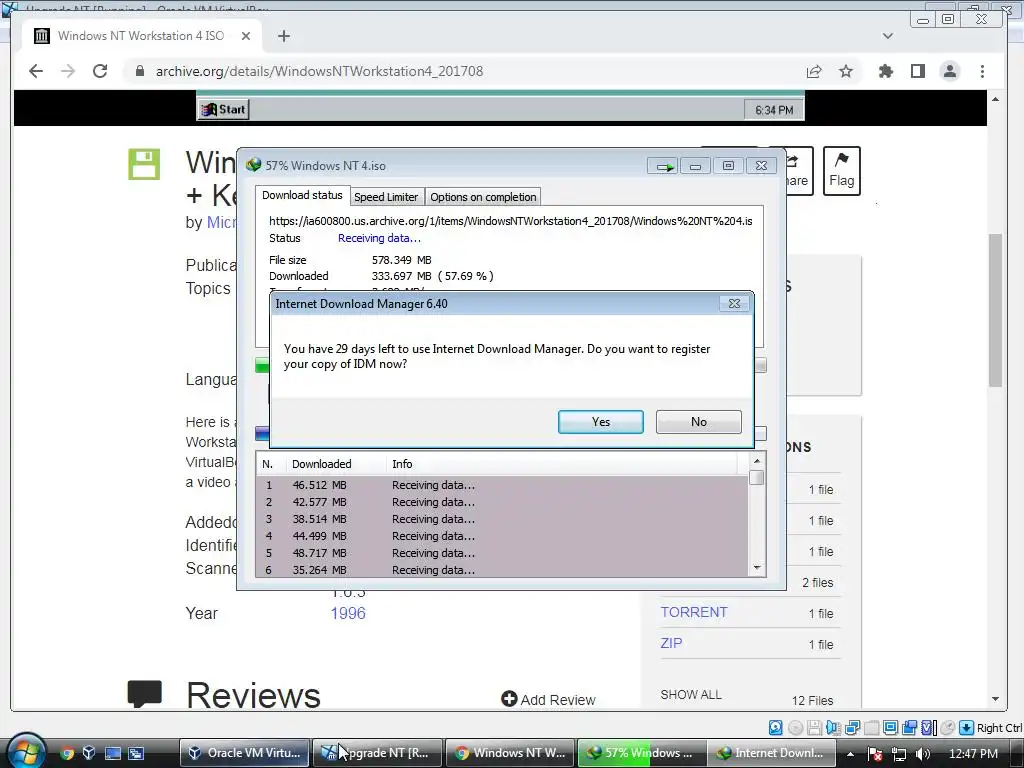This screenshot has width=1024, height=768.
Task: Click Show Desktop quick launch icon
Action: [112, 753]
